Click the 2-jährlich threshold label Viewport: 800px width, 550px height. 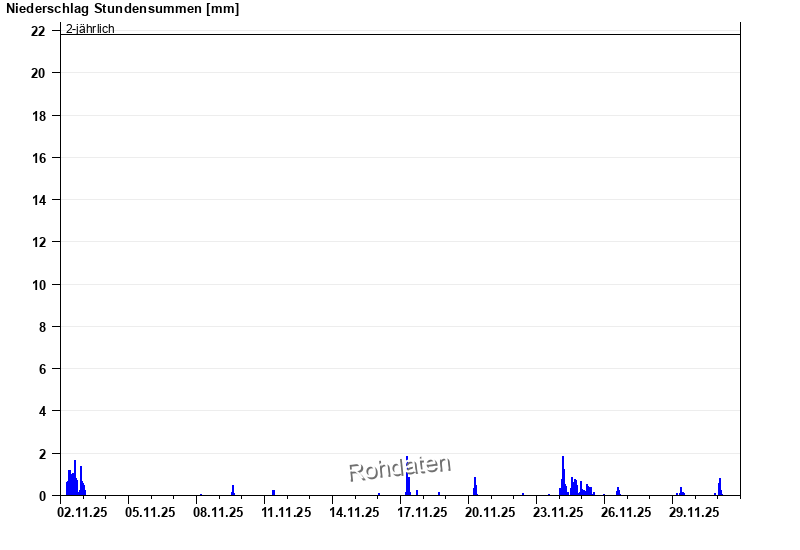(90, 28)
